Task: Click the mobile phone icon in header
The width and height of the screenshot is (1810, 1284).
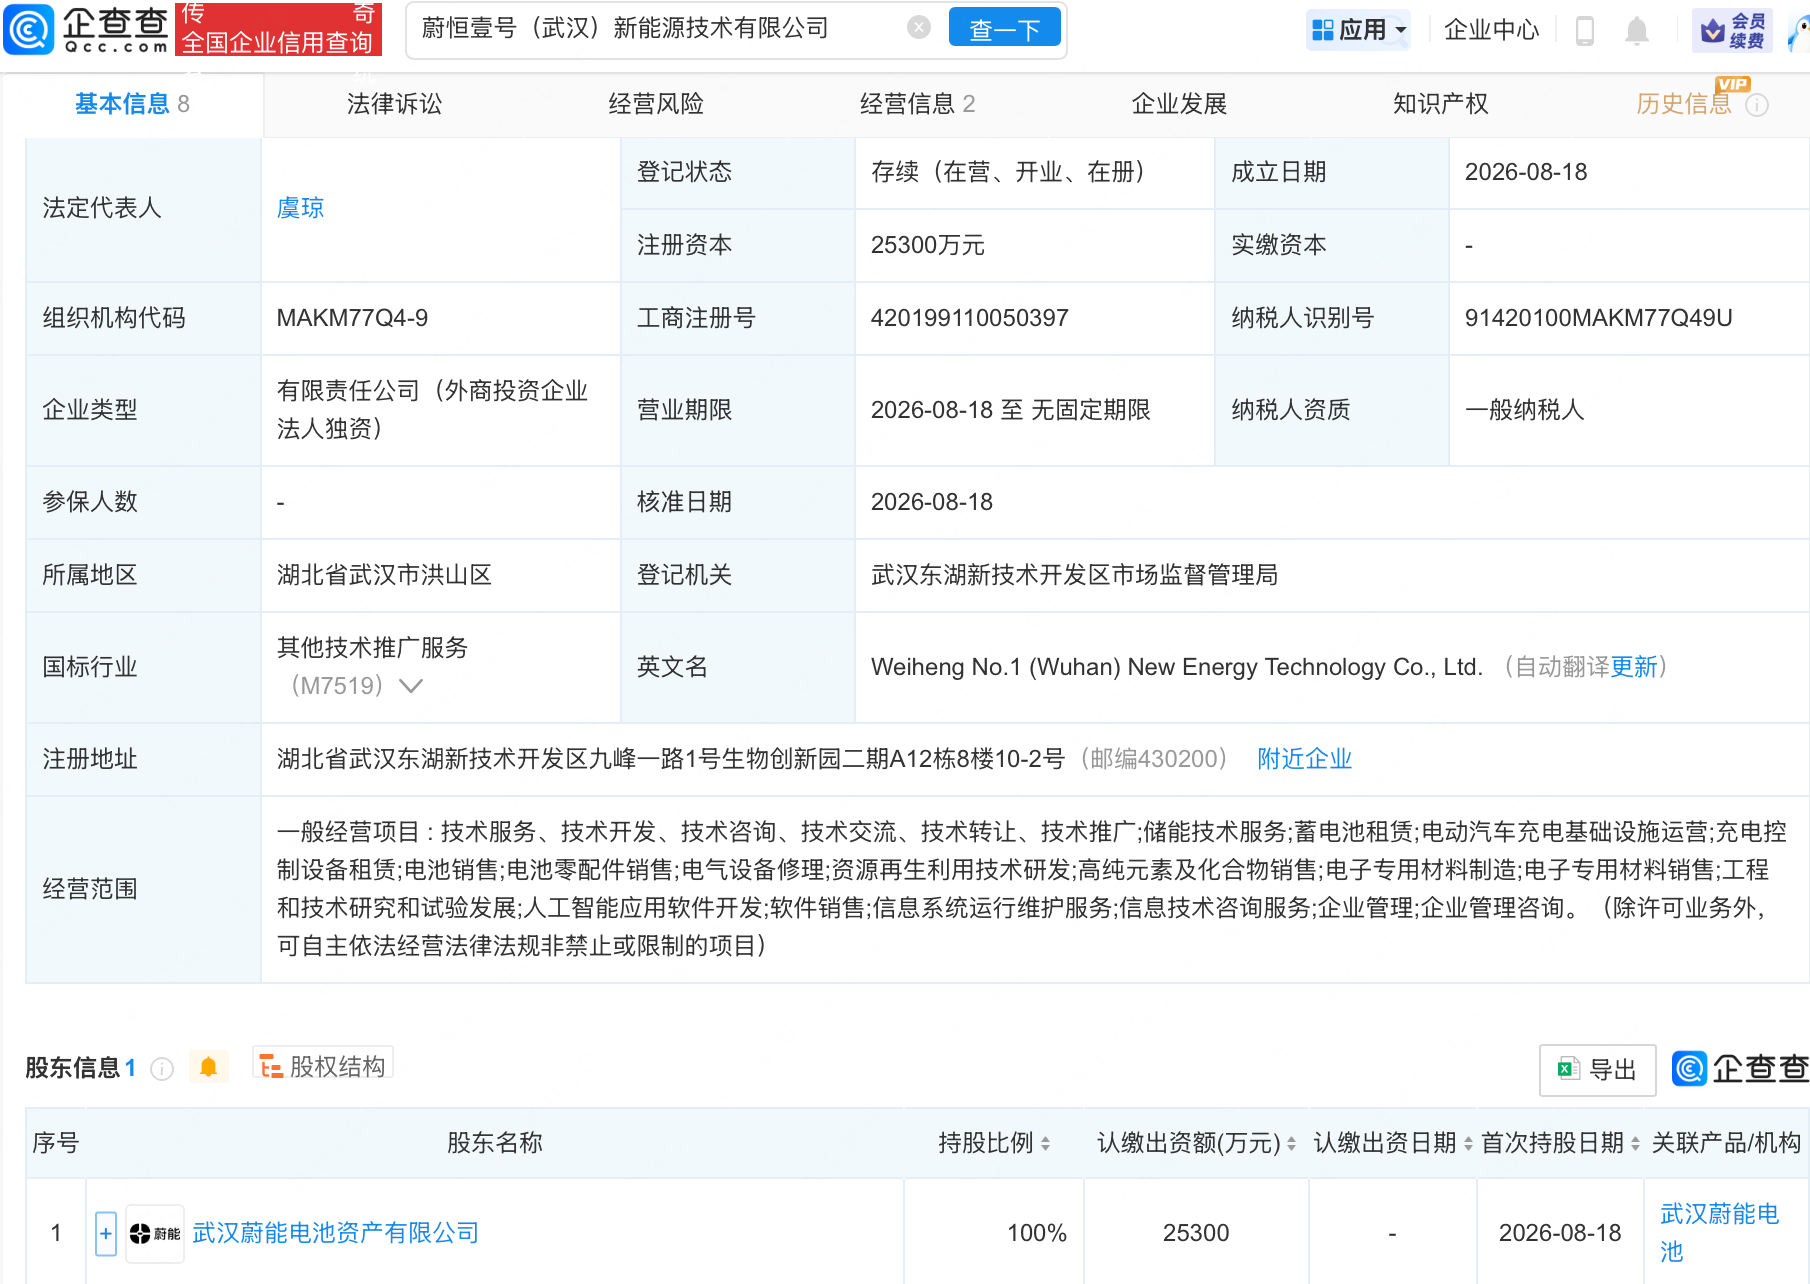Action: tap(1584, 31)
